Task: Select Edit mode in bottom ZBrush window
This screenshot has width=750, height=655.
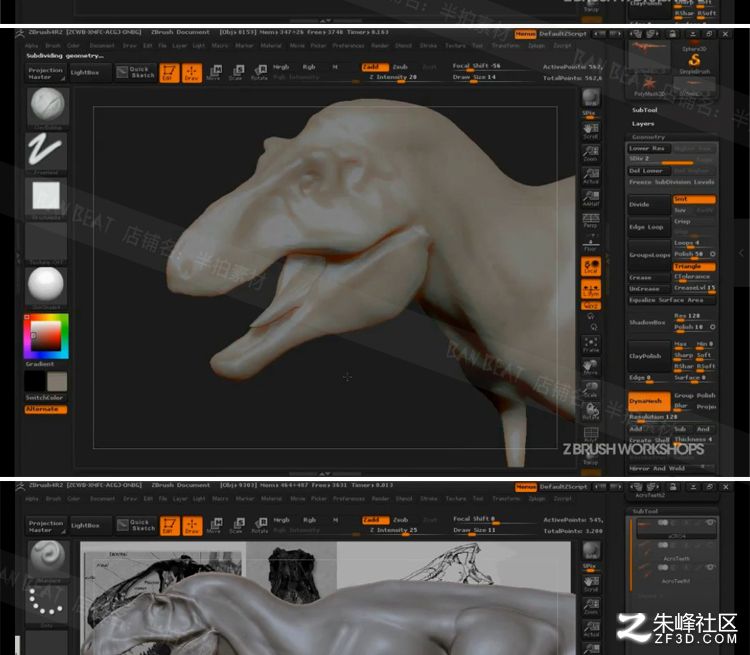Action: click(x=169, y=526)
